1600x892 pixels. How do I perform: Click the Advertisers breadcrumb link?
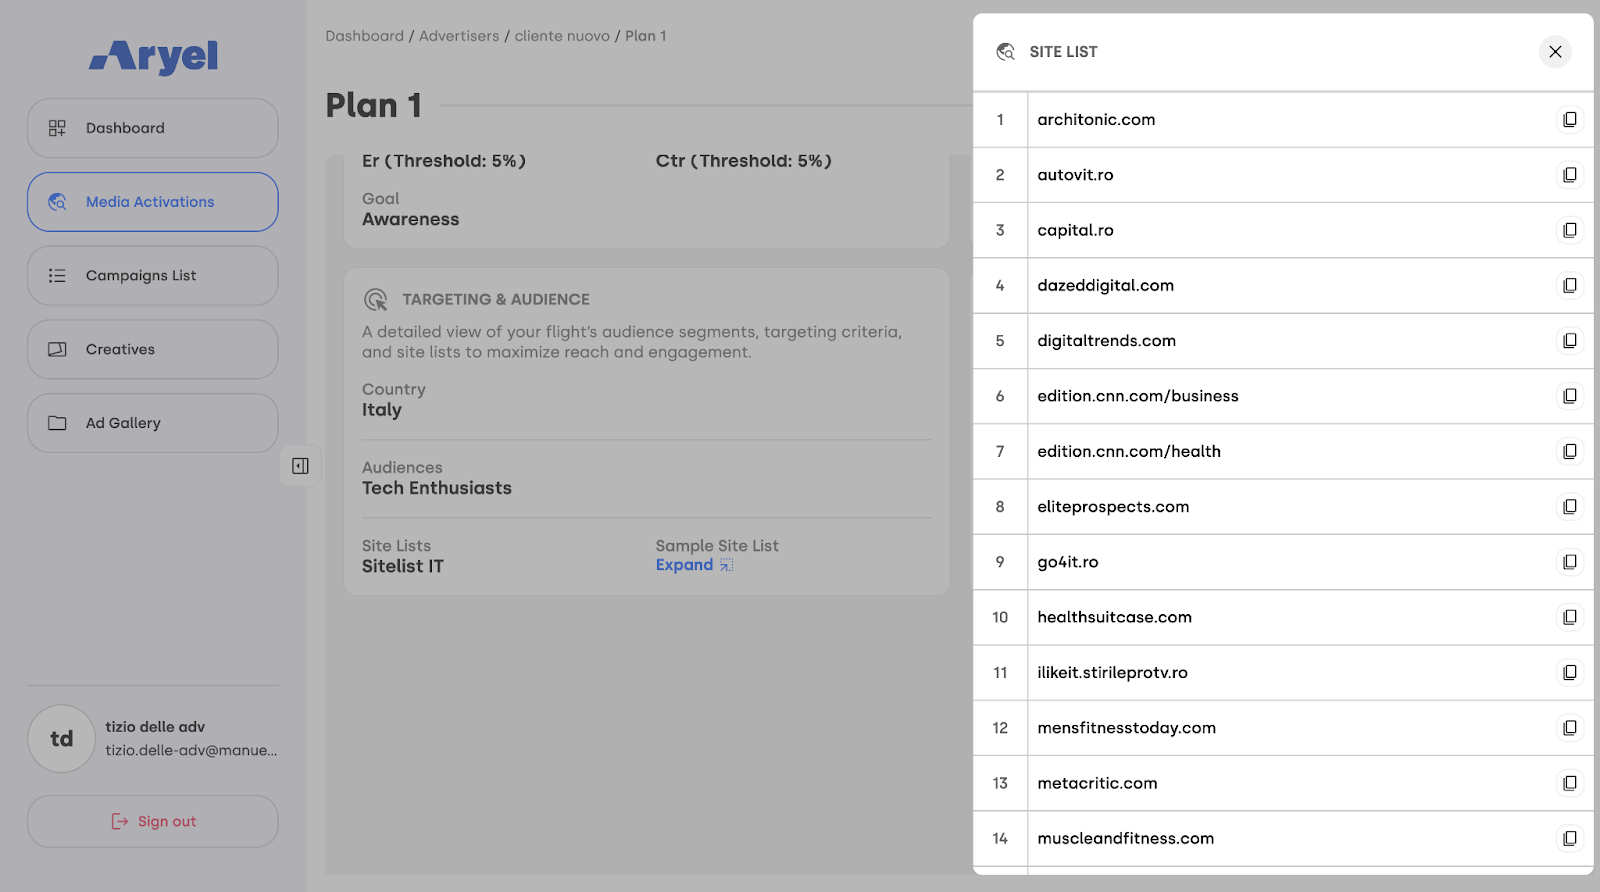coord(459,36)
